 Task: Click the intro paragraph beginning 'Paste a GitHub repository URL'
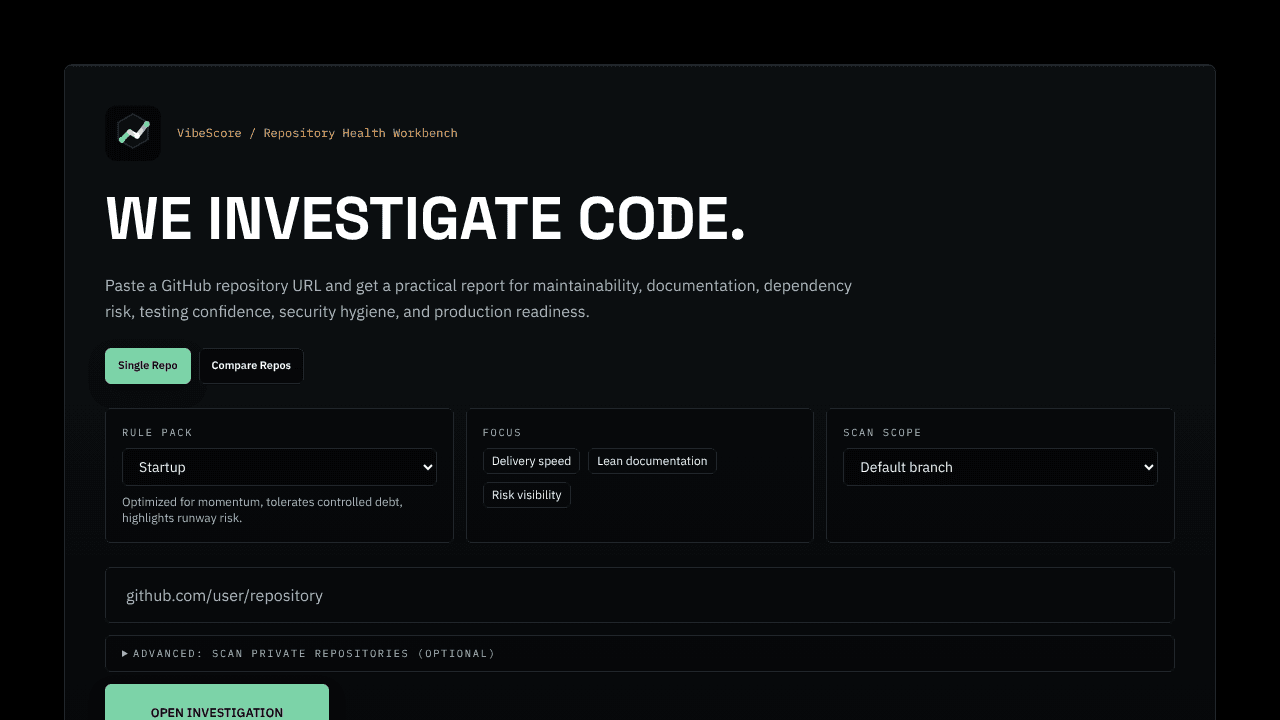pos(479,299)
